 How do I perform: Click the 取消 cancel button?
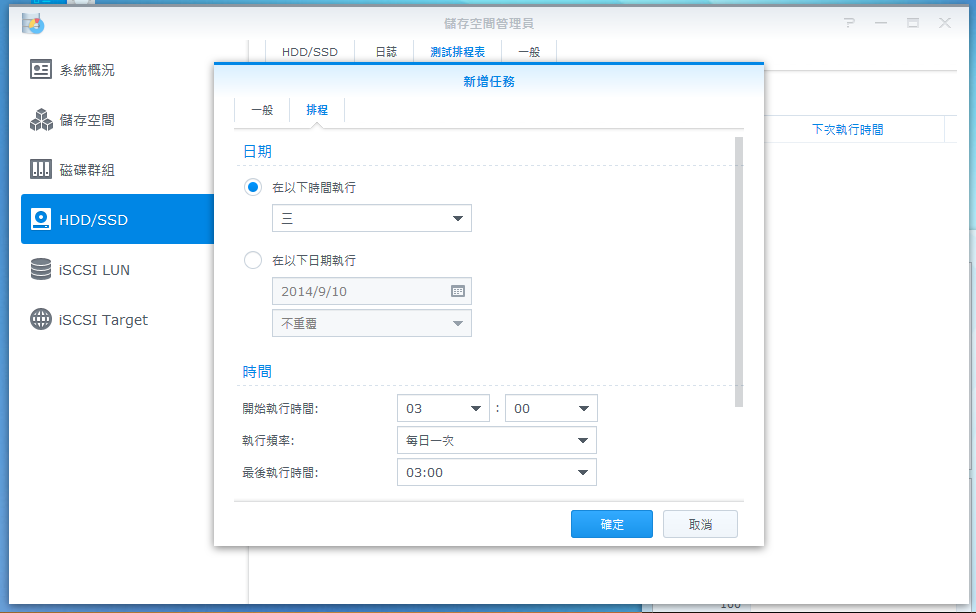click(700, 524)
